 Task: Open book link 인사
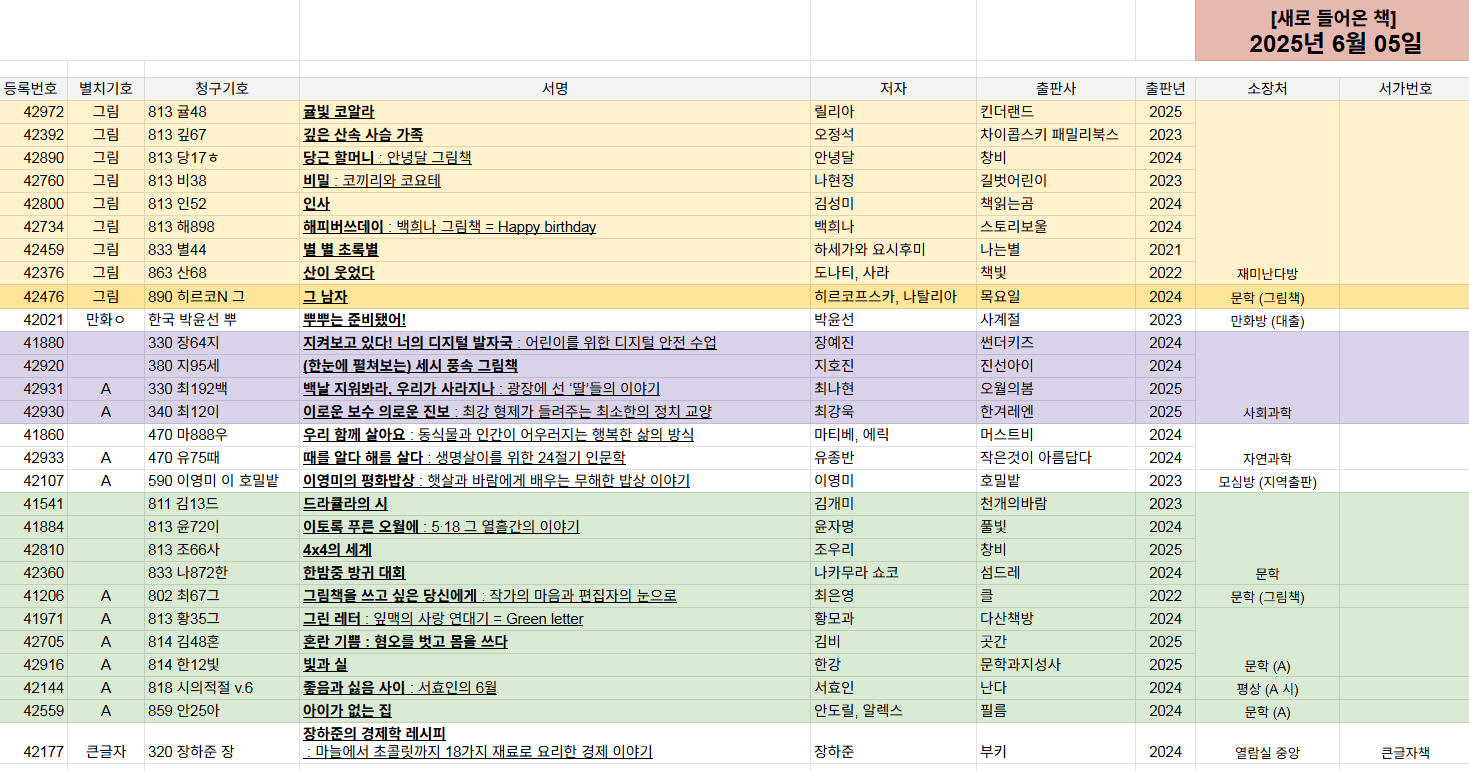316,204
